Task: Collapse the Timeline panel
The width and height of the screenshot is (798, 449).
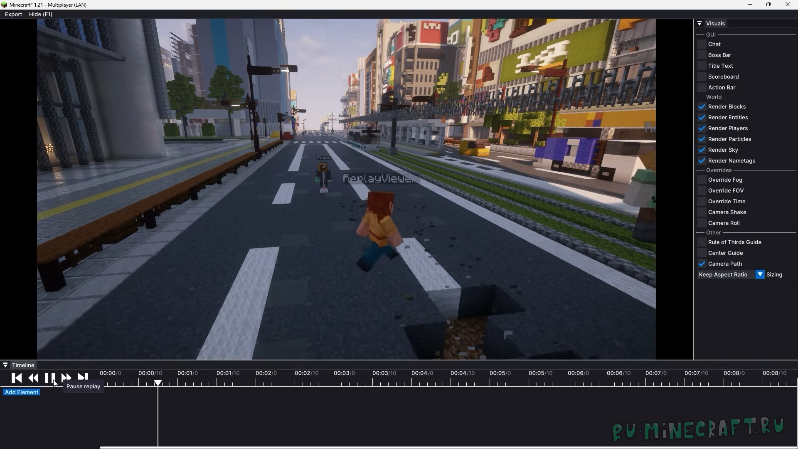Action: [x=5, y=365]
